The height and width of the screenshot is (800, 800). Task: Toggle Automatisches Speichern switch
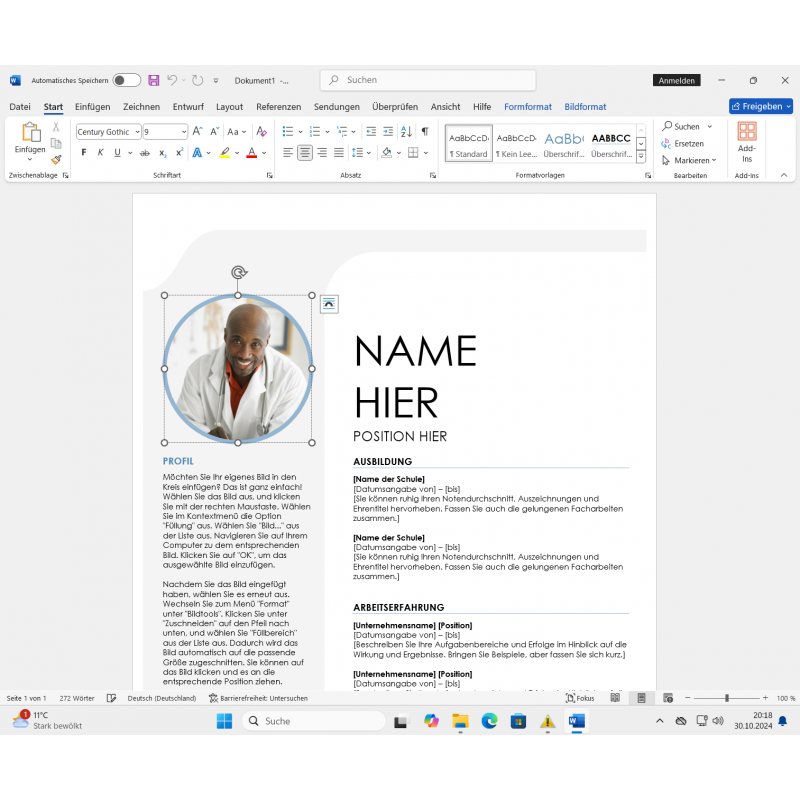click(x=126, y=80)
